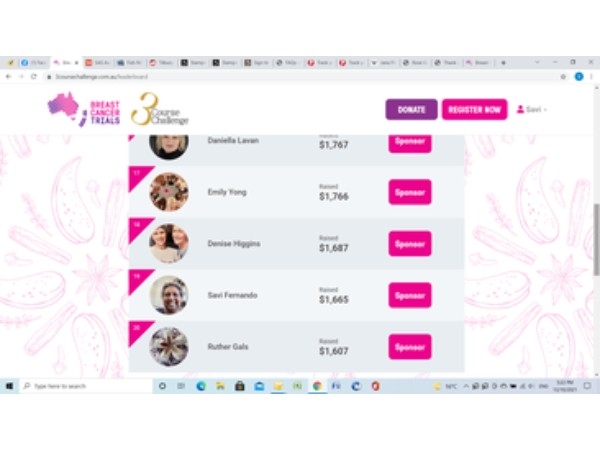This screenshot has height=450, width=600.
Task: Open Microsoft Edge from the taskbar
Action: [201, 386]
